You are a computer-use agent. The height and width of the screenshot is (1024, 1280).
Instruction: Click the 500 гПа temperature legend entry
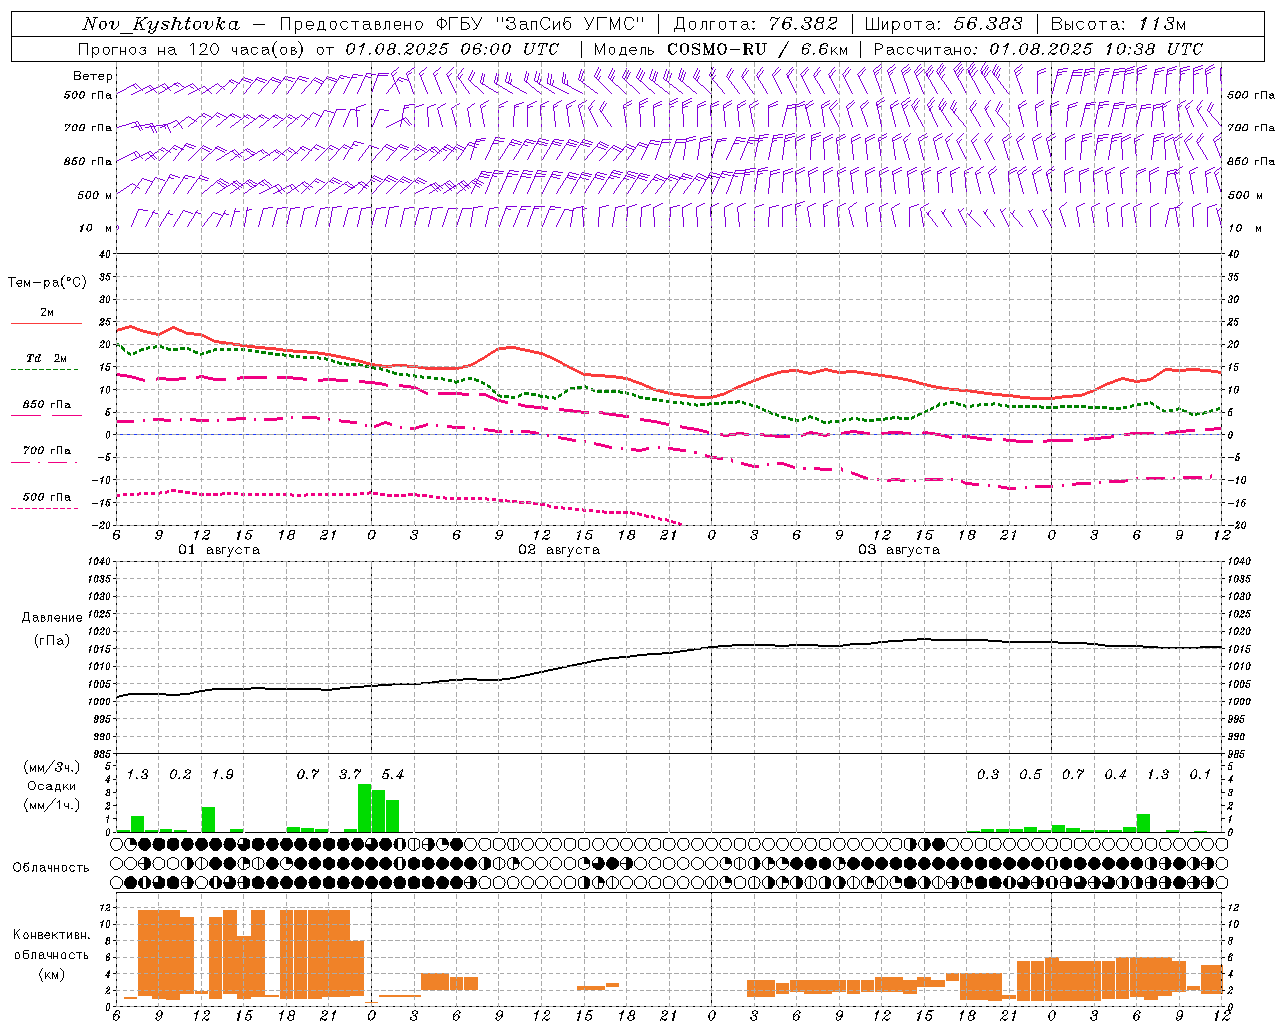46,497
